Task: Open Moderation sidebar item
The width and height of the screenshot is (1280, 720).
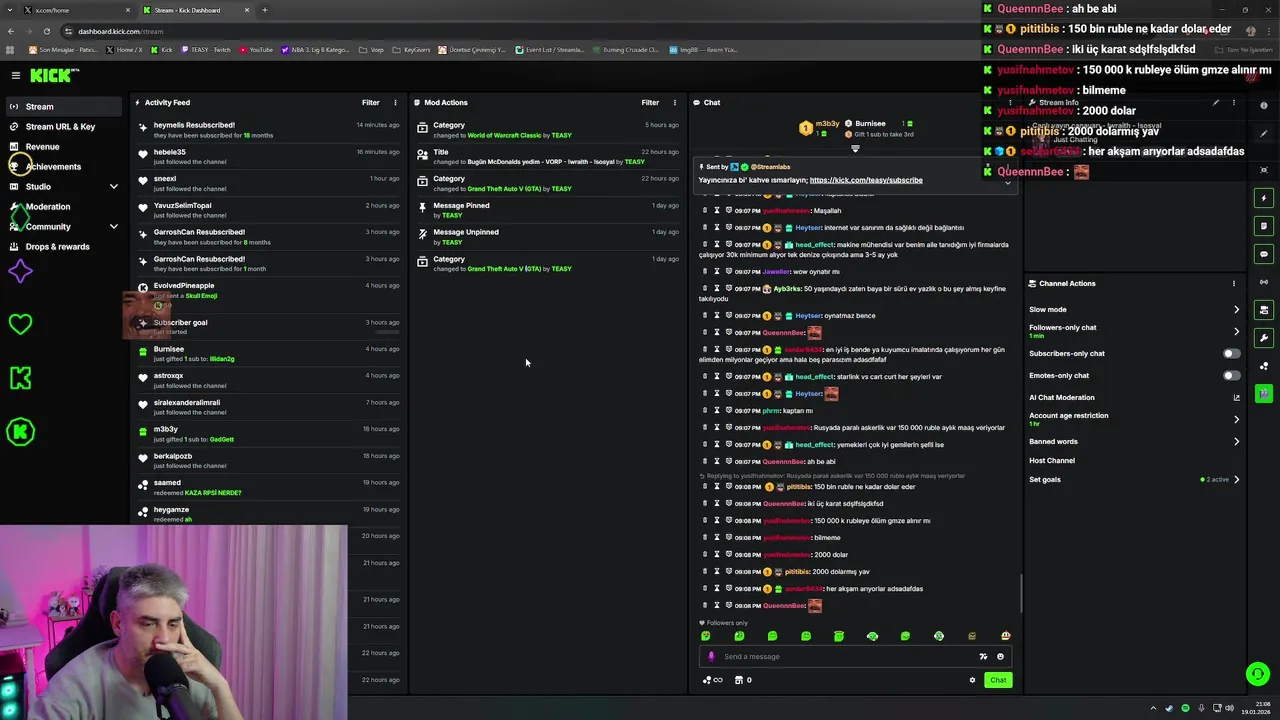Action: tap(64, 206)
